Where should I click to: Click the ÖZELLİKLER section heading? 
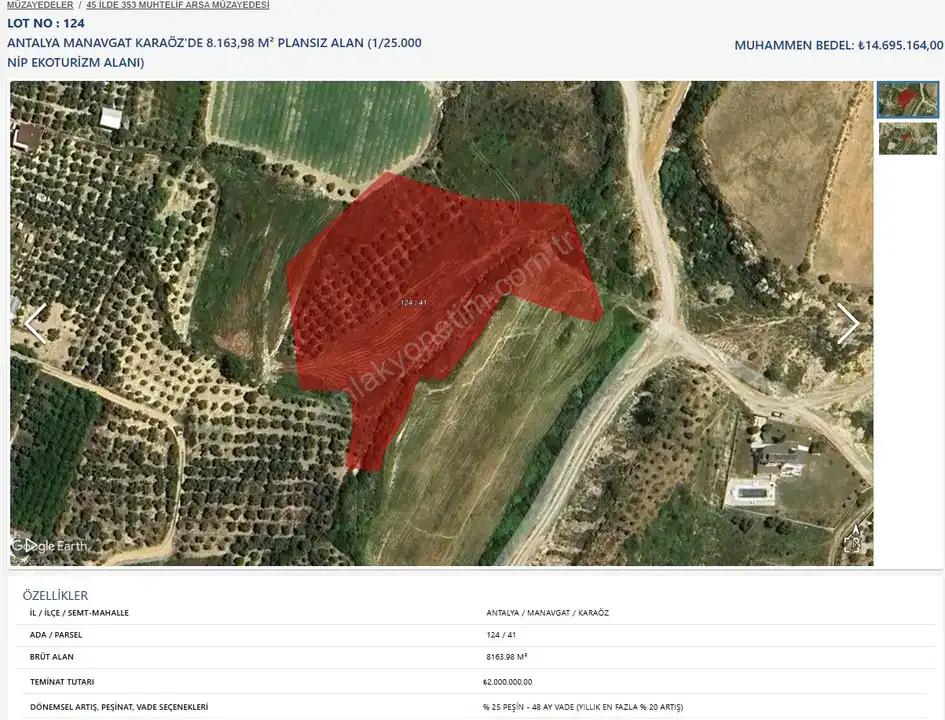(55, 595)
